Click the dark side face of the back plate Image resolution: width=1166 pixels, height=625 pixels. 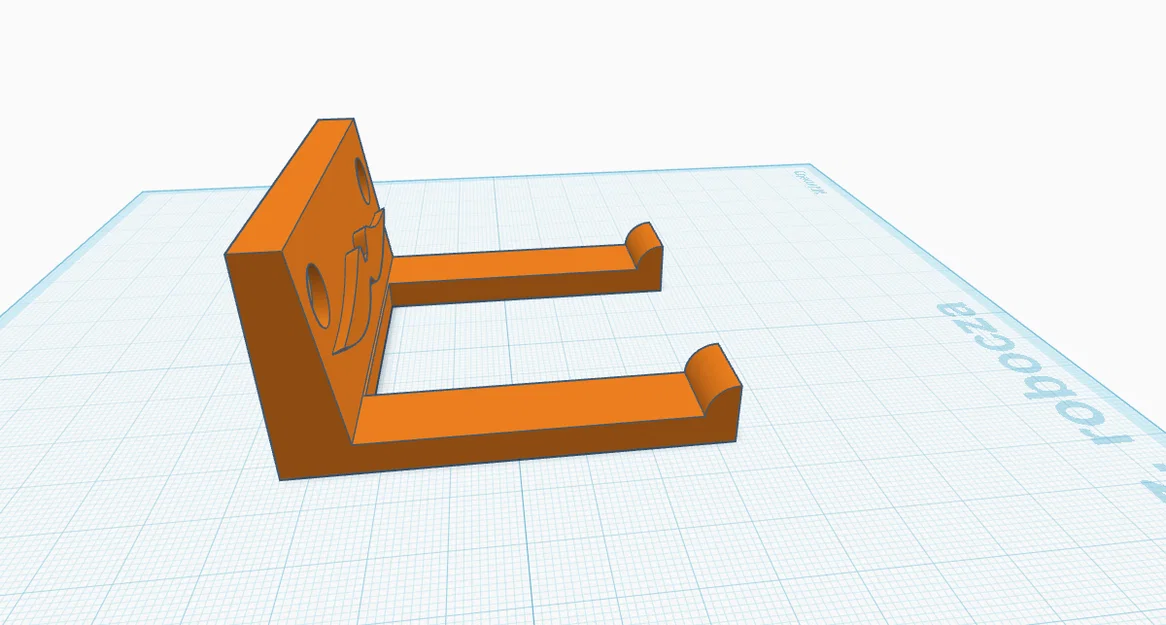pos(286,365)
